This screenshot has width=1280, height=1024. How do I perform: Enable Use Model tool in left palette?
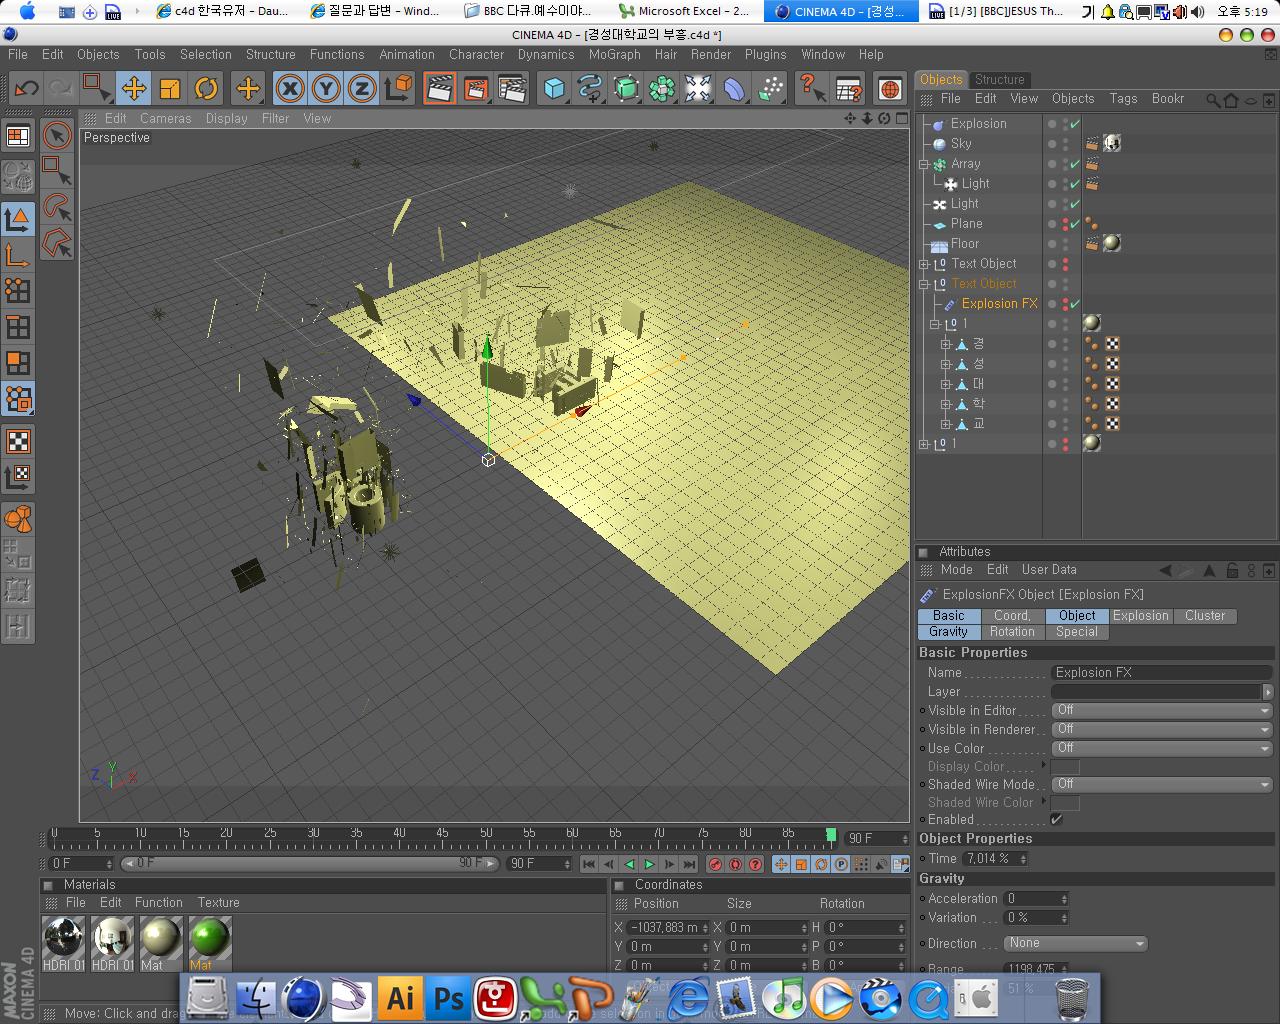pyautogui.click(x=18, y=218)
